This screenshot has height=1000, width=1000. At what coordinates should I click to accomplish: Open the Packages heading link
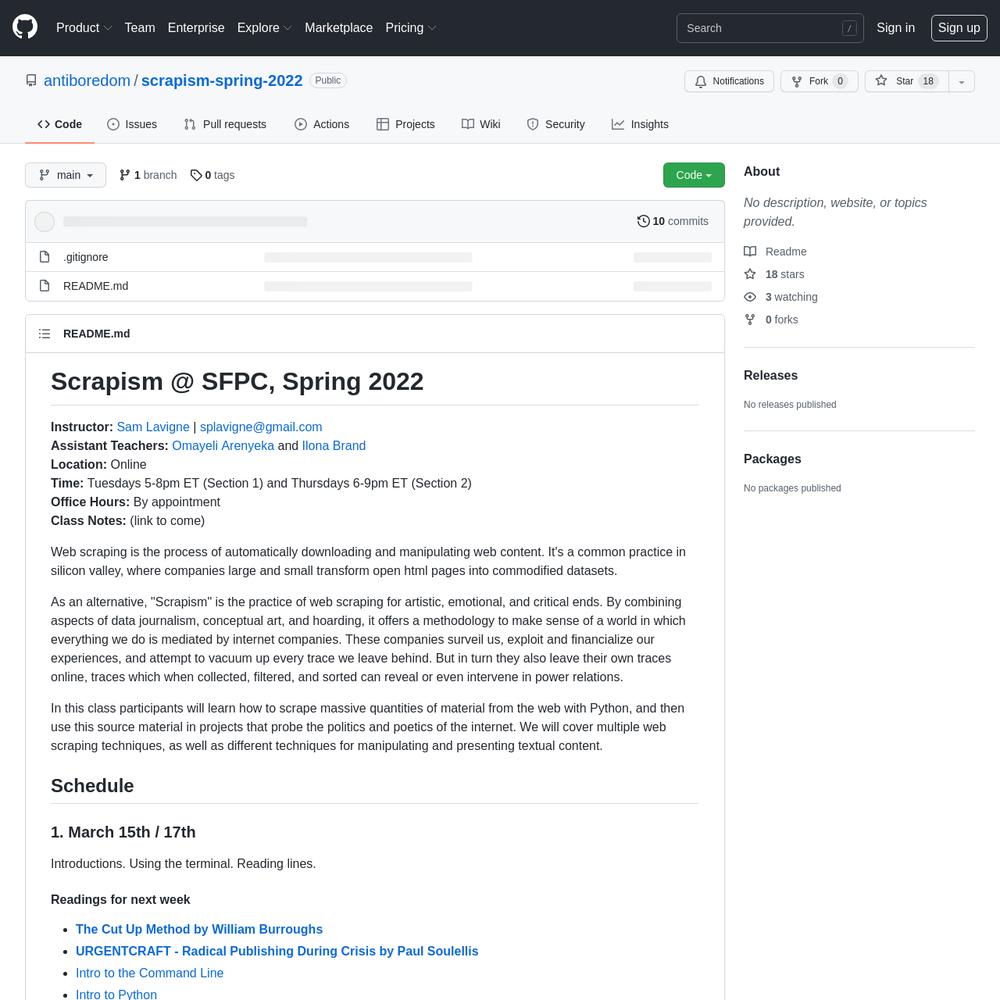772,459
